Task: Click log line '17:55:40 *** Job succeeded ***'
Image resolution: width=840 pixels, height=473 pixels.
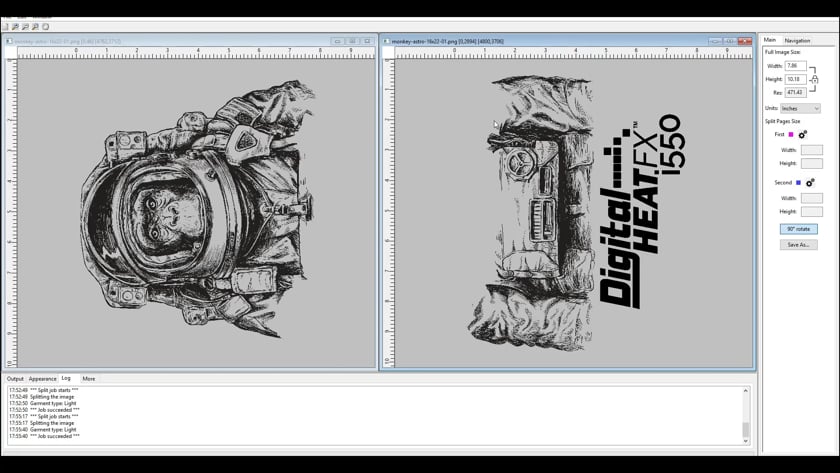Action: (44, 436)
